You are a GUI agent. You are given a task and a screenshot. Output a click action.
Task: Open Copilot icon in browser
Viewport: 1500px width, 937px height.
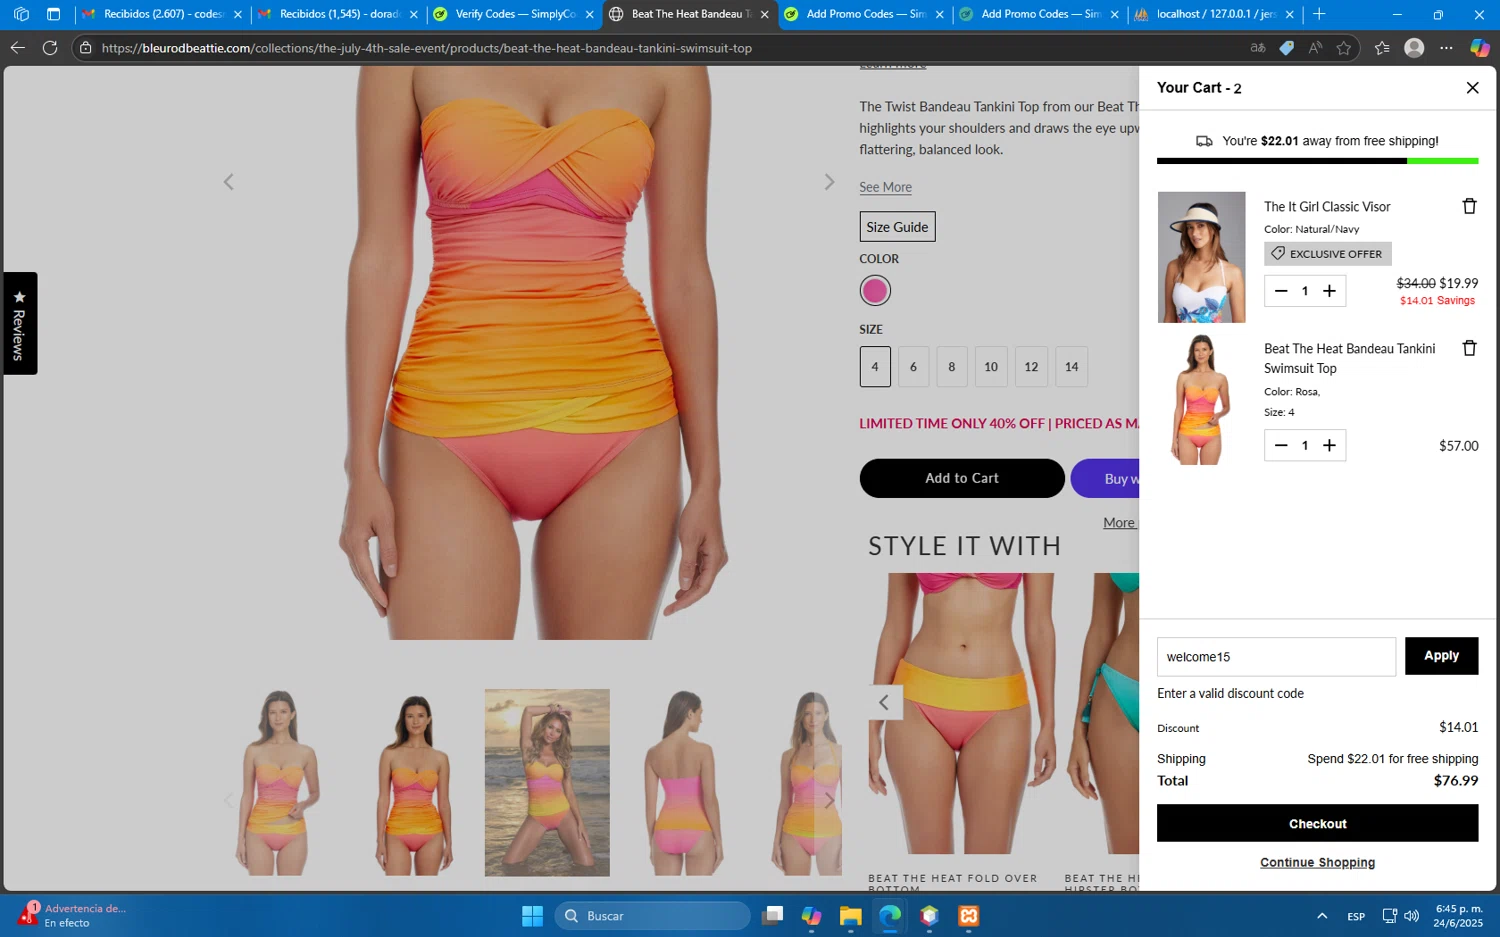1480,48
